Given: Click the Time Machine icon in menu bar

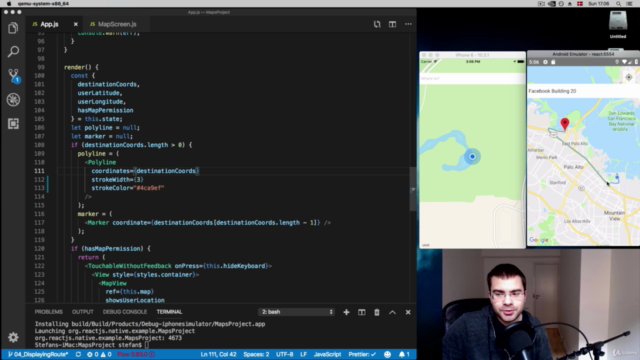Looking at the screenshot, I should point(561,4).
